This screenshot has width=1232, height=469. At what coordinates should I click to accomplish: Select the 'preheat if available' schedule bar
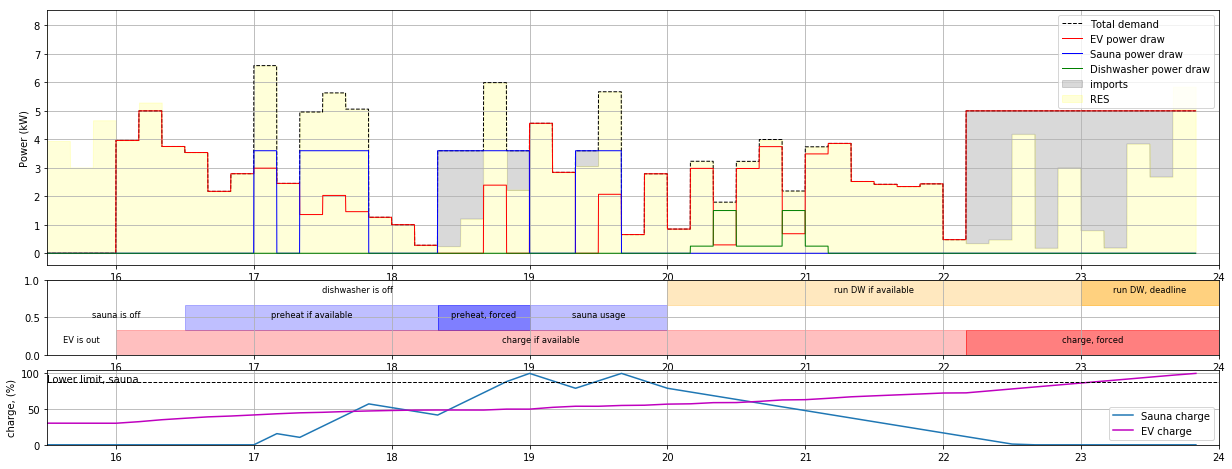click(311, 318)
